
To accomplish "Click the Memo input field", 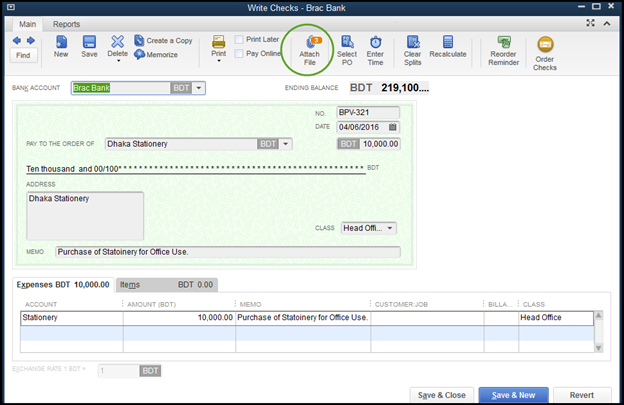I will coord(227,252).
